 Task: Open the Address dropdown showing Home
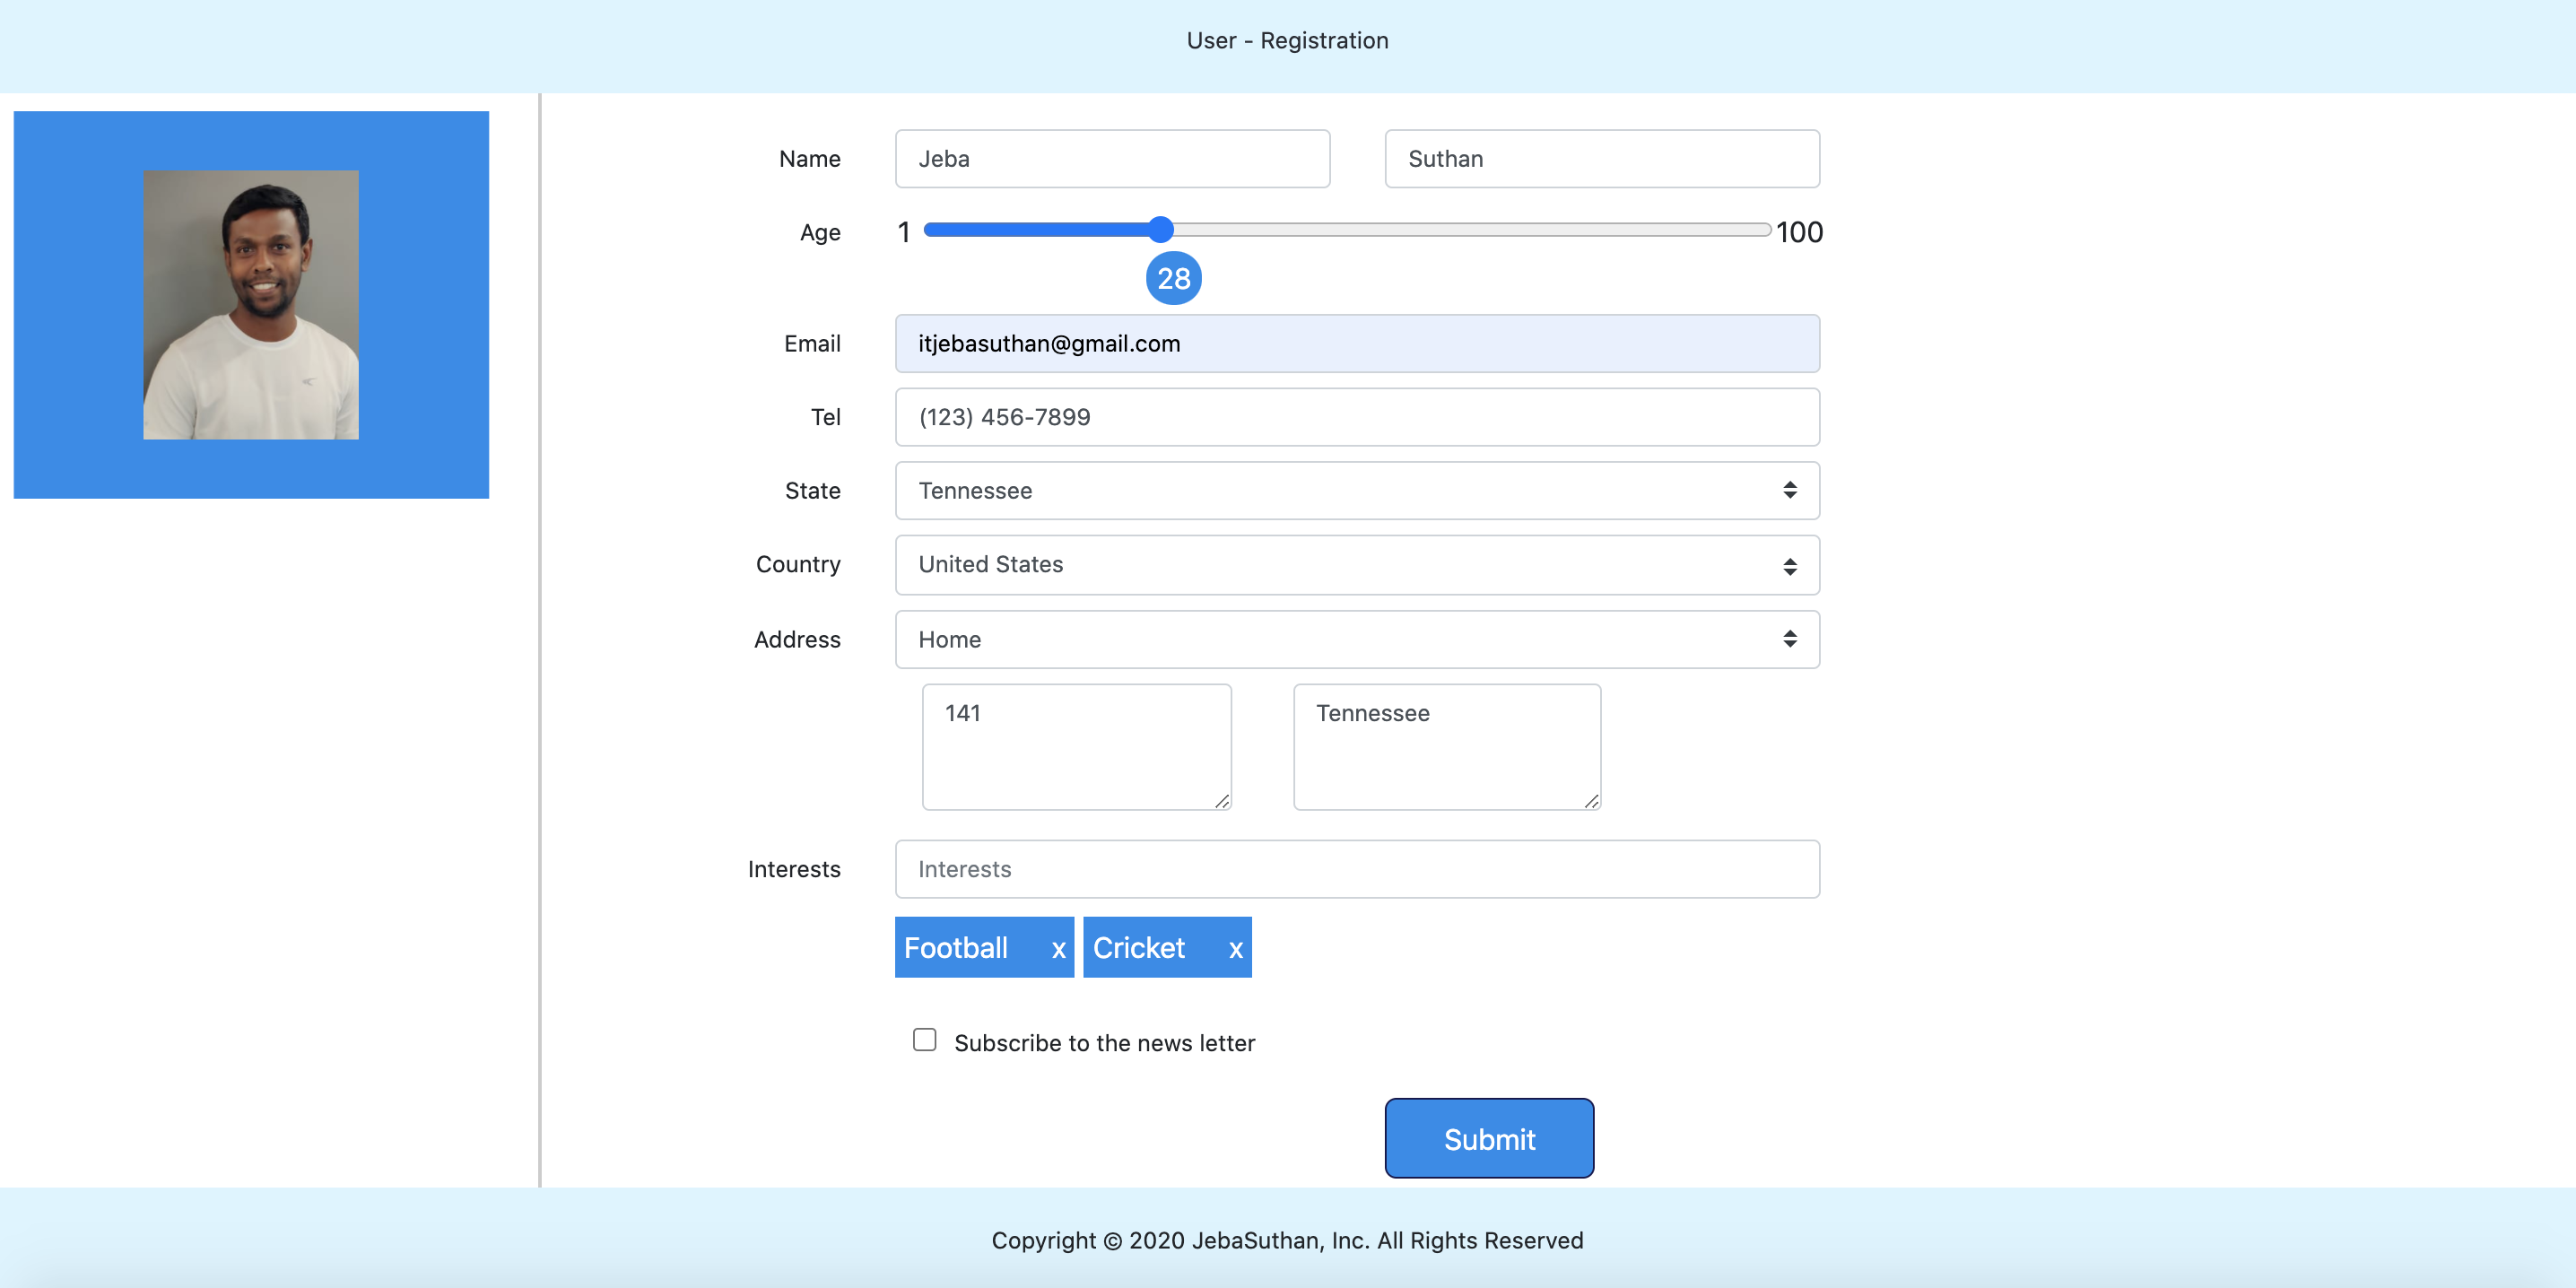click(x=1300, y=639)
